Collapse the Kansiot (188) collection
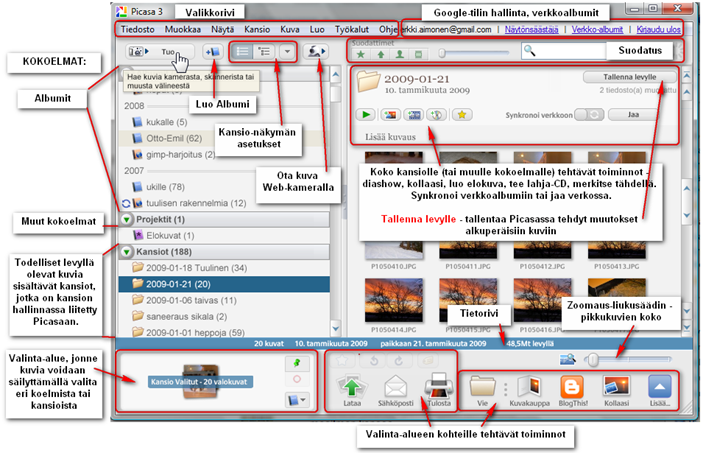This screenshot has height=453, width=717. click(x=127, y=252)
